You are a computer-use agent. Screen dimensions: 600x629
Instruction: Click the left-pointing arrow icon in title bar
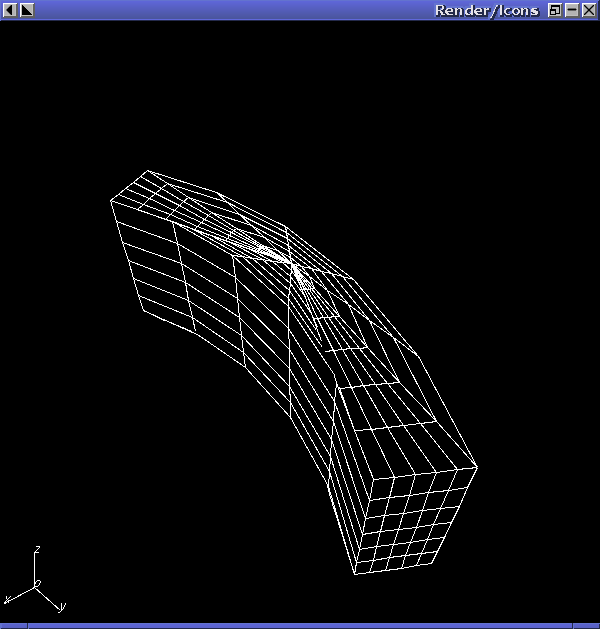(10, 10)
